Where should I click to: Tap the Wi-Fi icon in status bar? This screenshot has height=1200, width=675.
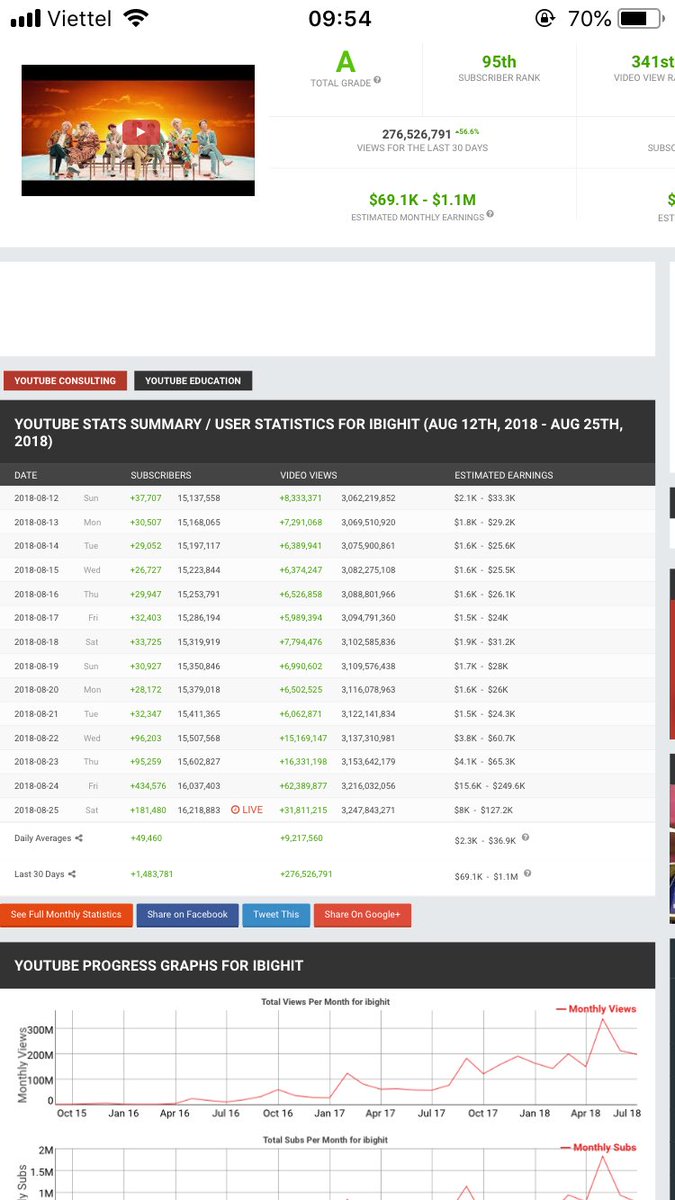coord(135,18)
